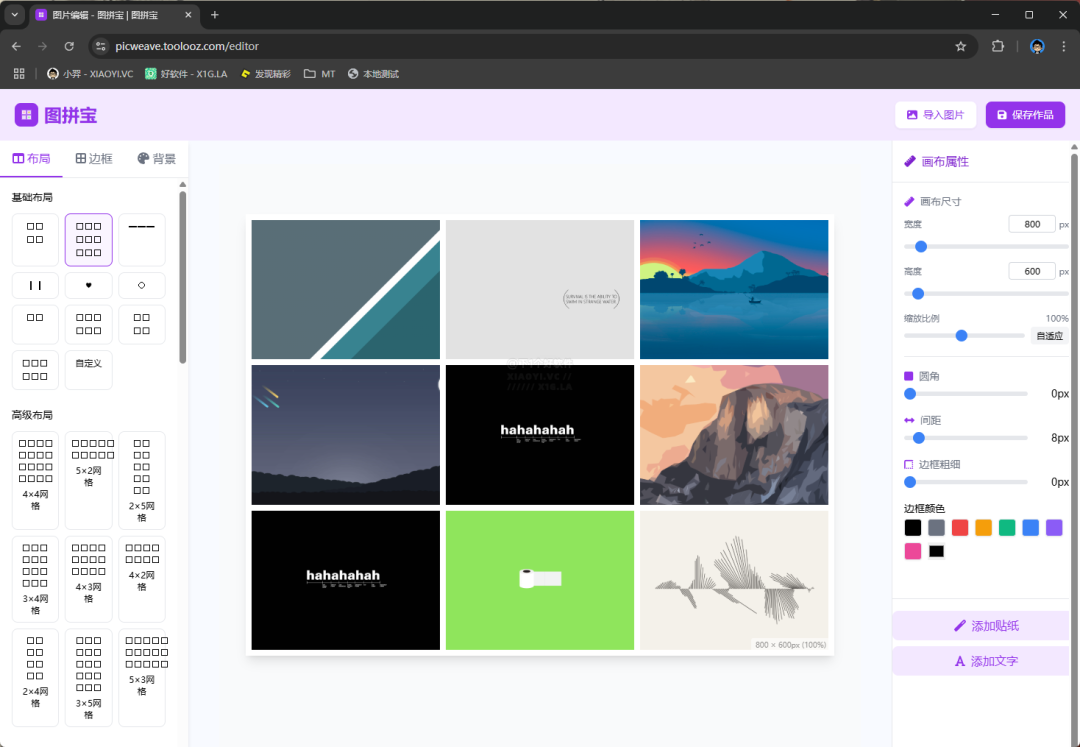Select the diamond-shaped layout
Image resolution: width=1080 pixels, height=747 pixels.
(x=142, y=285)
